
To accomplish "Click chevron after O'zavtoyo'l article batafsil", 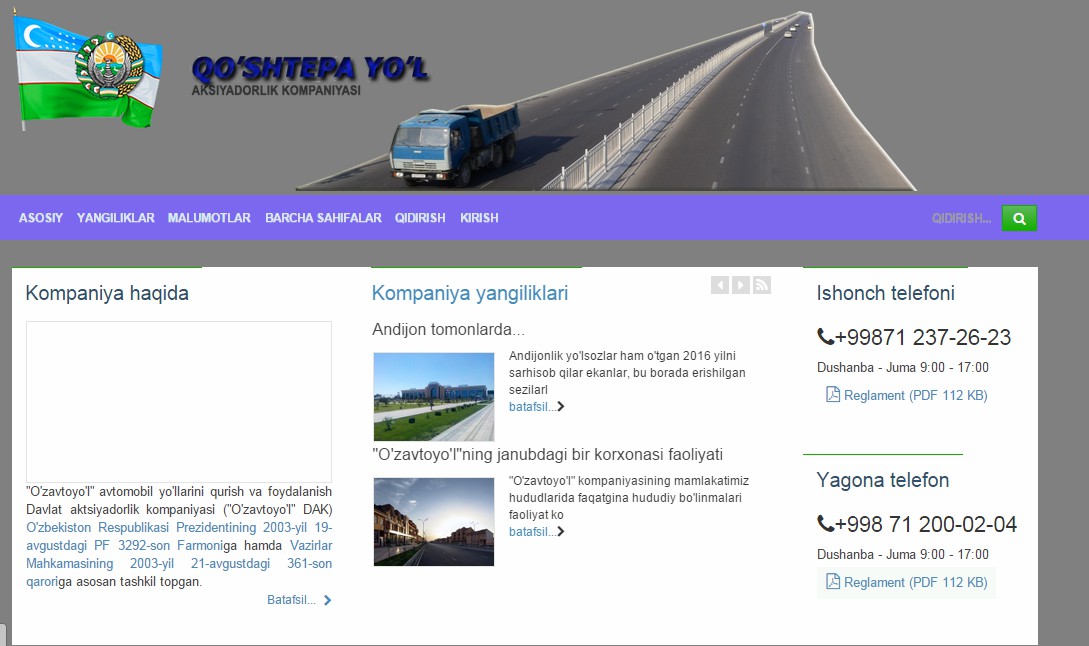I will [x=560, y=531].
